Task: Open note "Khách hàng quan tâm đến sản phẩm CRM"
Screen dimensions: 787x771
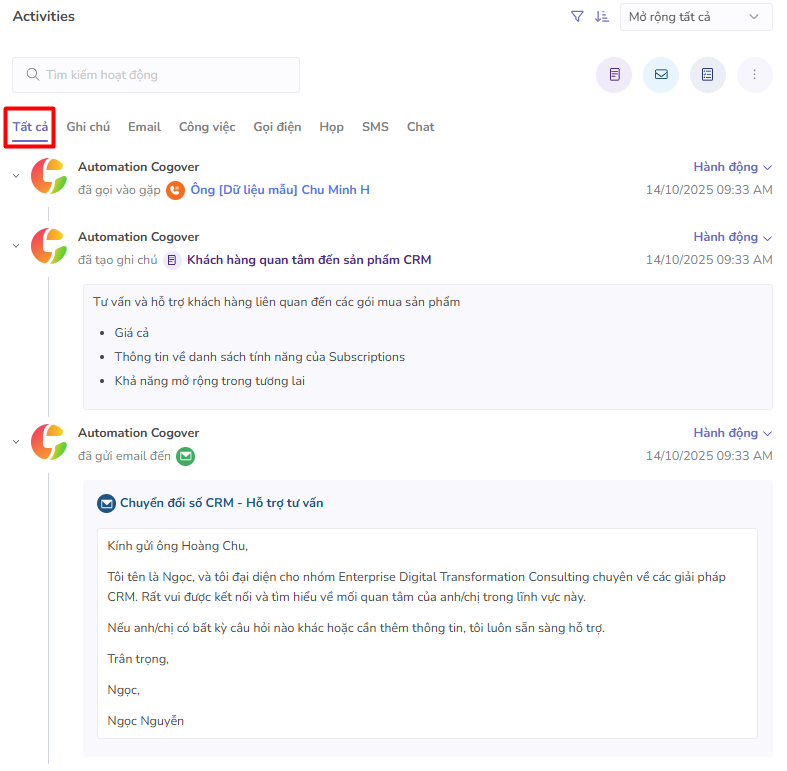Action: point(309,260)
